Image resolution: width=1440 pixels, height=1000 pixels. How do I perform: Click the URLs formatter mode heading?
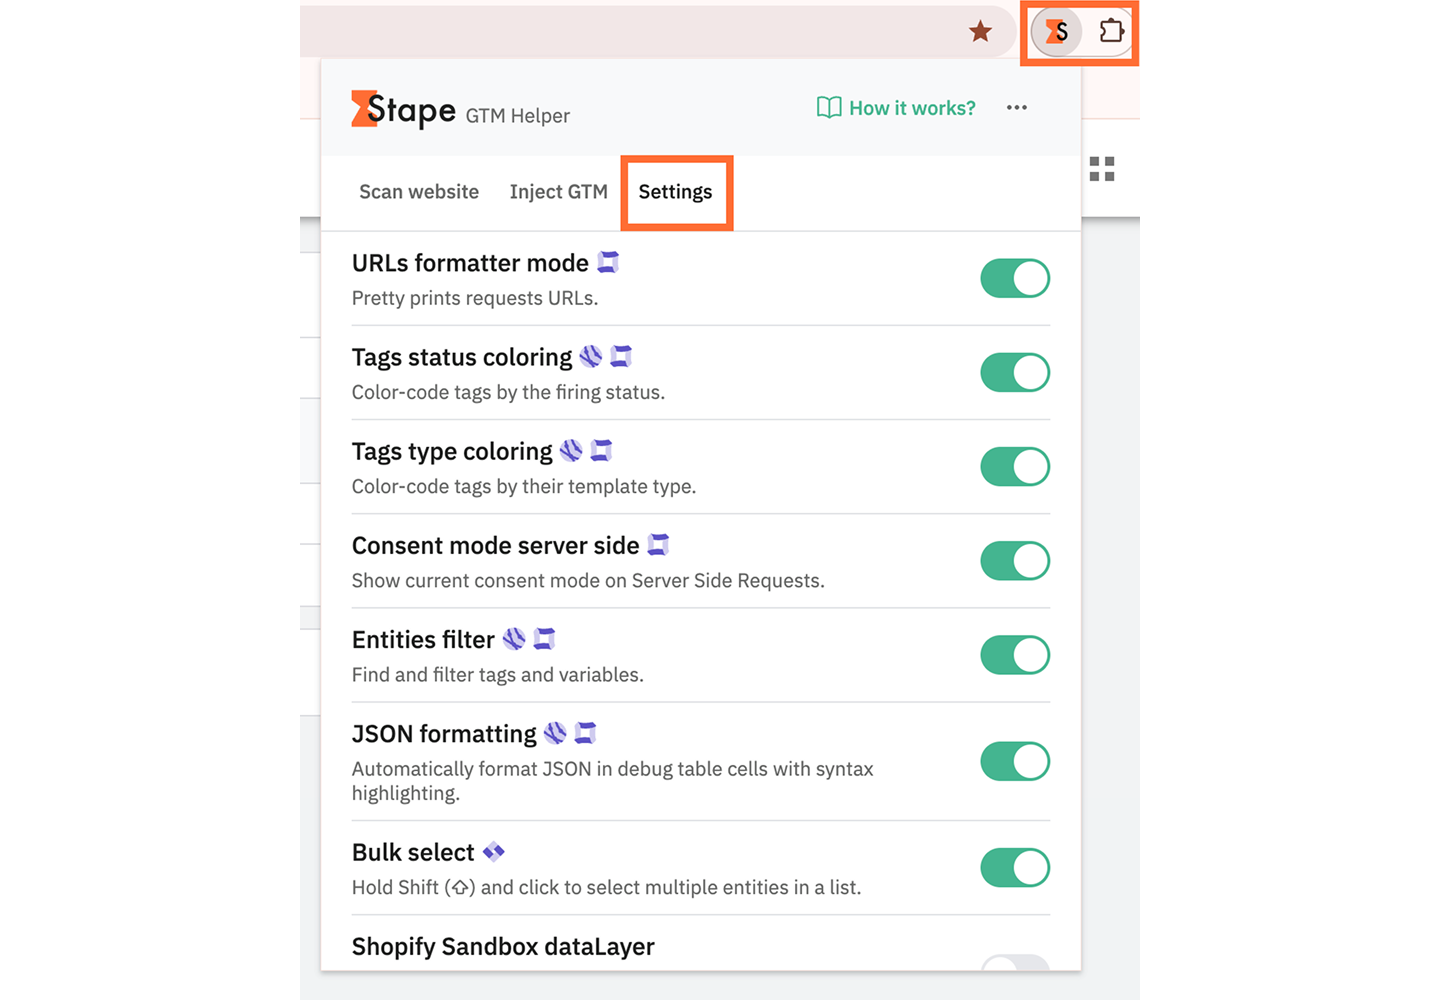tap(470, 263)
